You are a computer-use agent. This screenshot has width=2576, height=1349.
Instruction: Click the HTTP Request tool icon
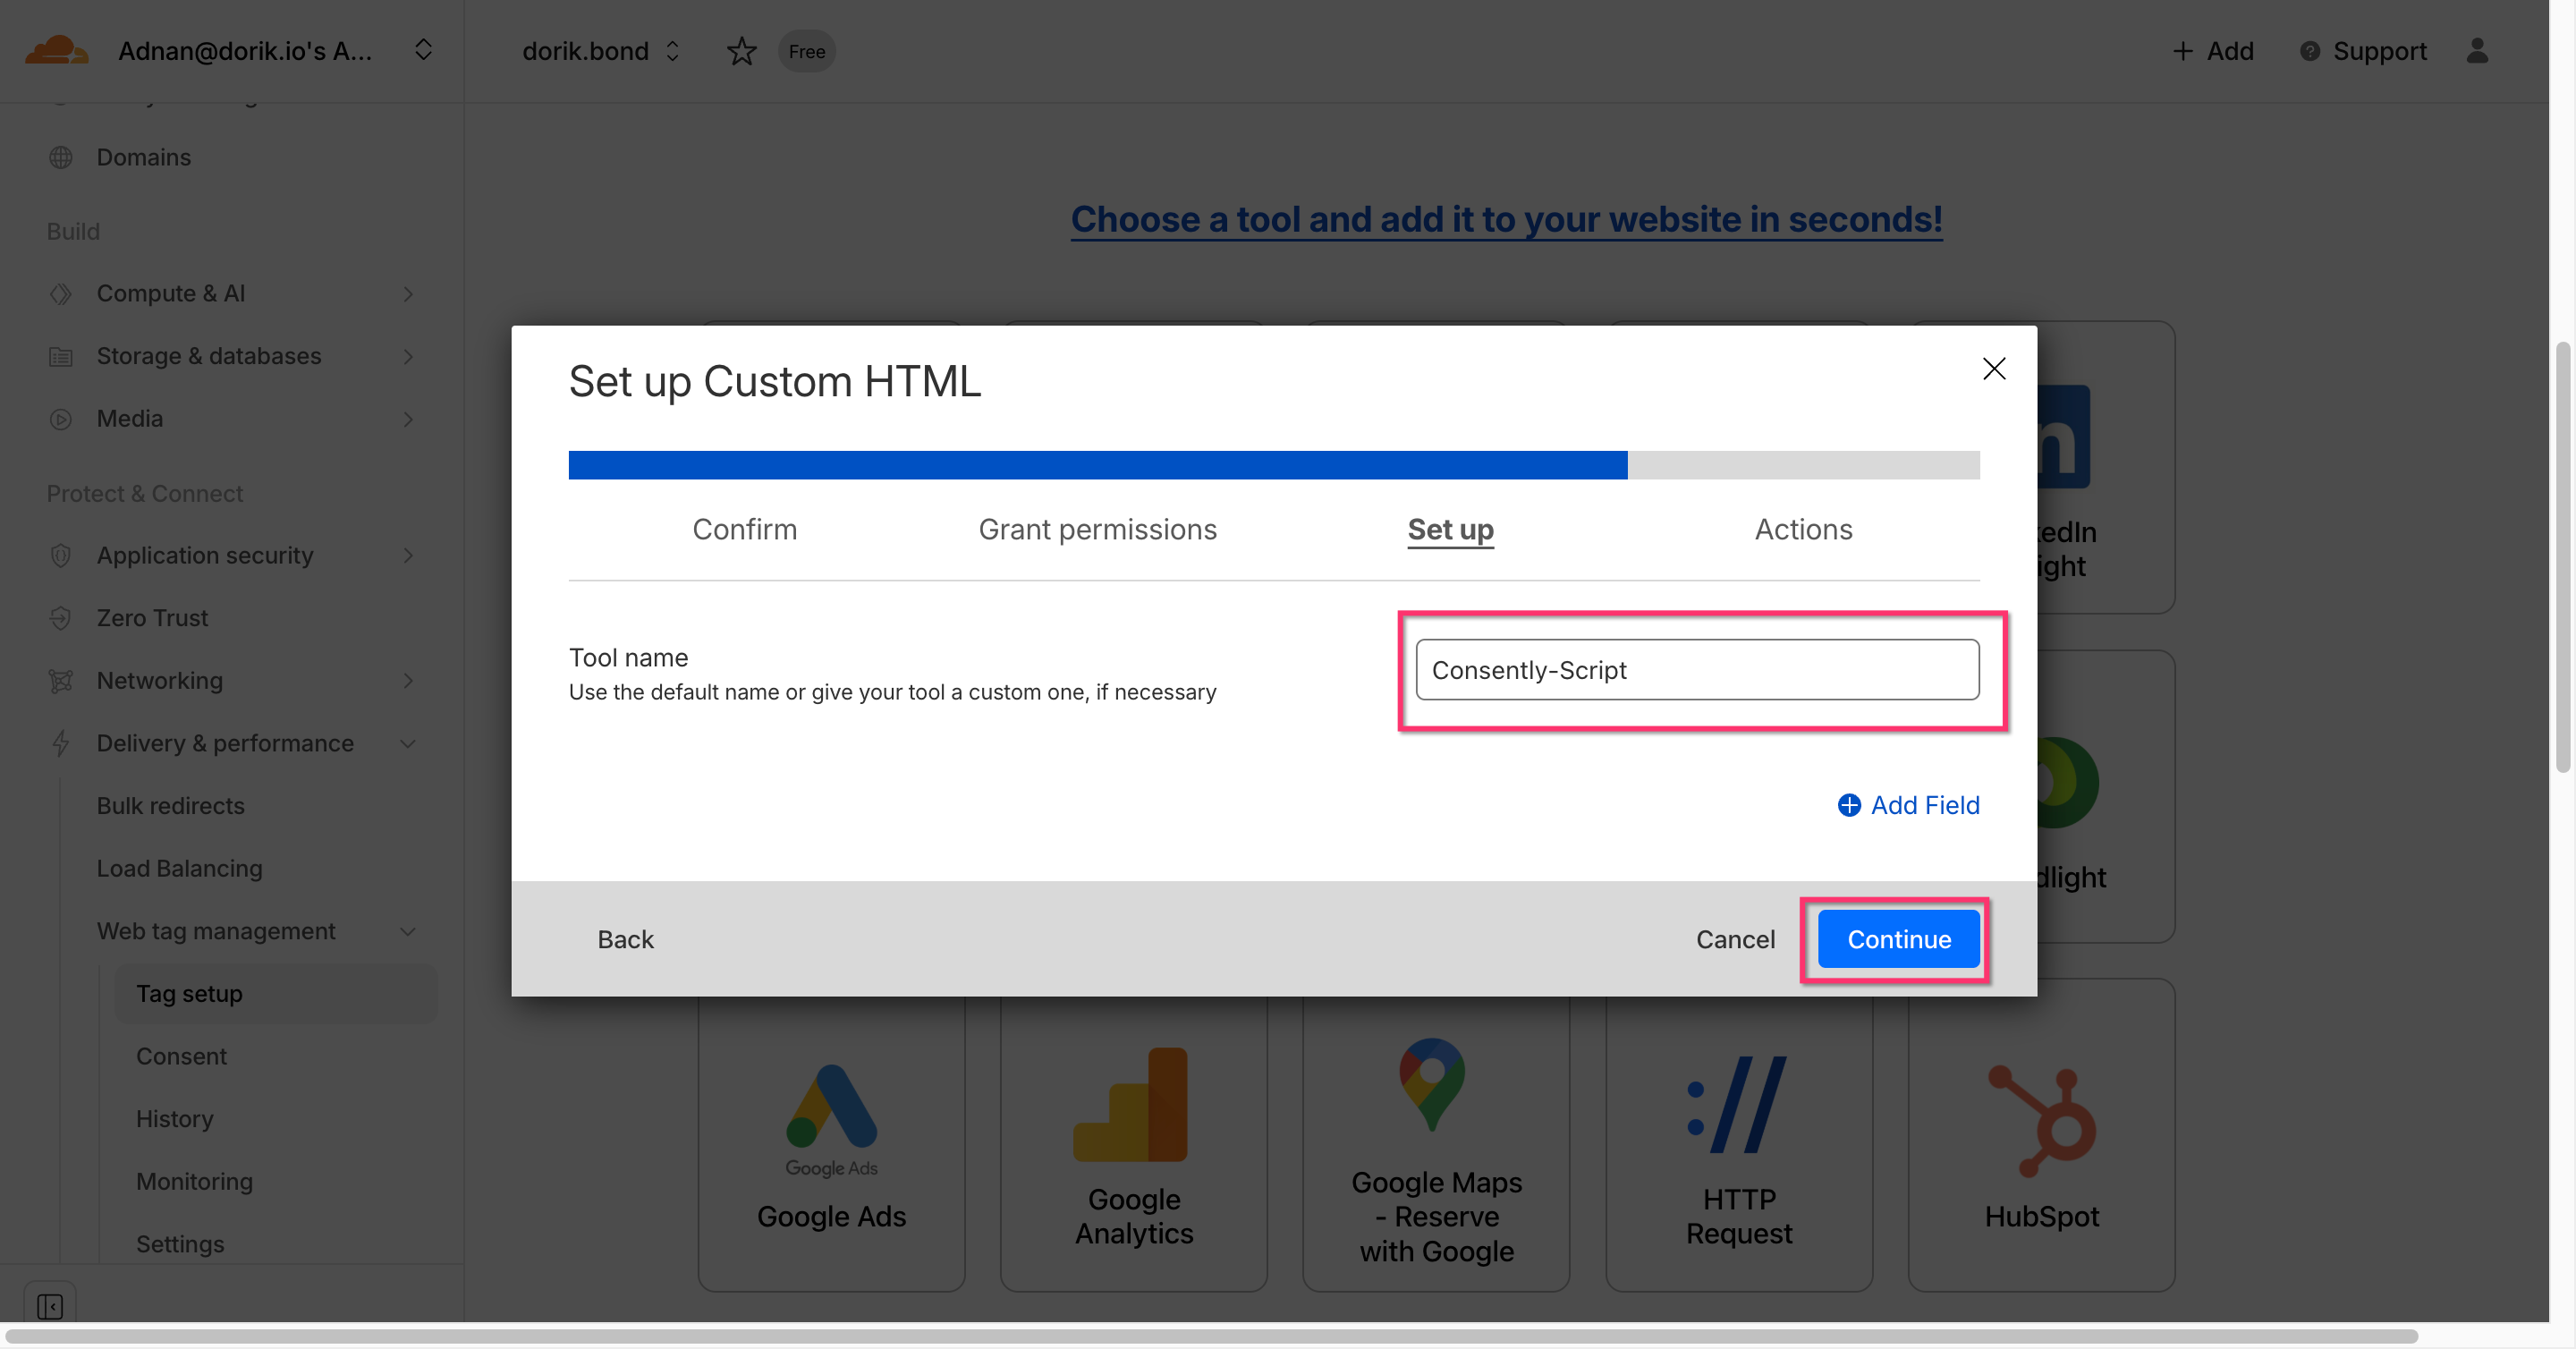point(1738,1105)
